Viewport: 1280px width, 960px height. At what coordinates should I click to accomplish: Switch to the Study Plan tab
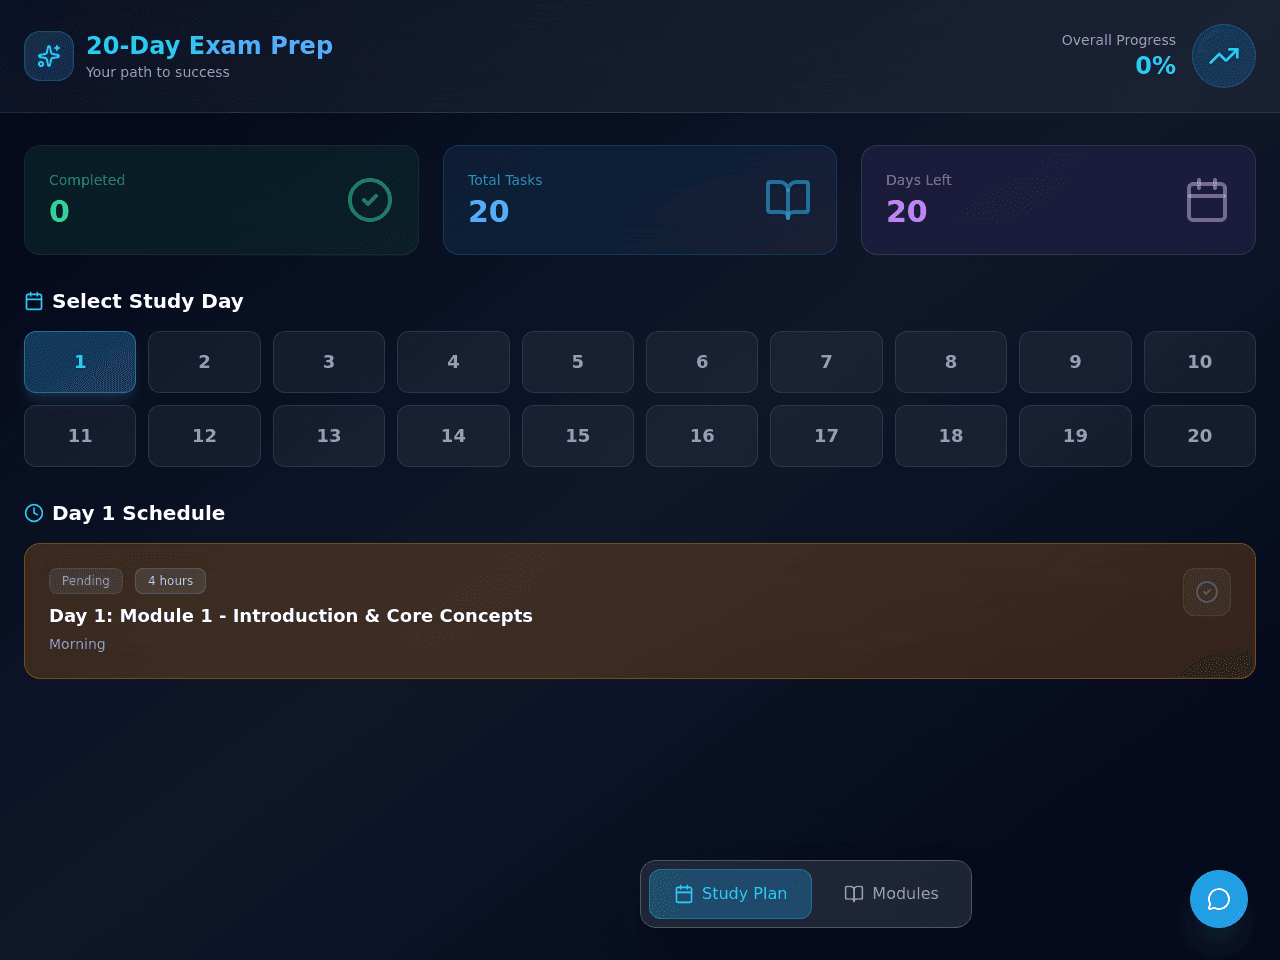click(730, 894)
